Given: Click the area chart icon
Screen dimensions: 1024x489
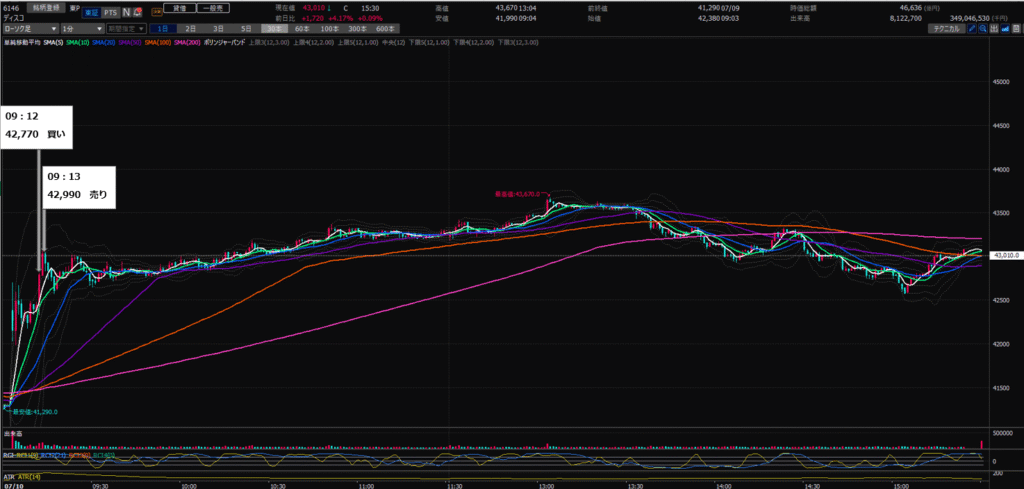Looking at the screenshot, I should point(1005,29).
